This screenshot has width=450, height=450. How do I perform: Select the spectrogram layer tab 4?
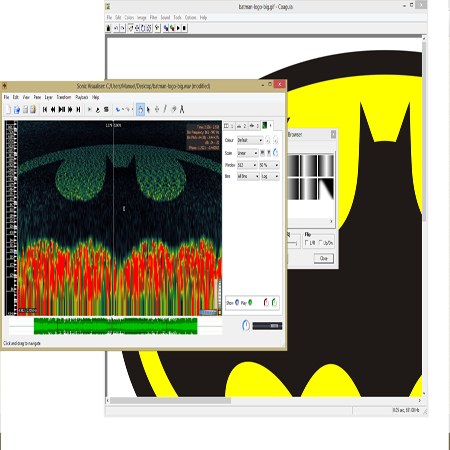pos(267,125)
